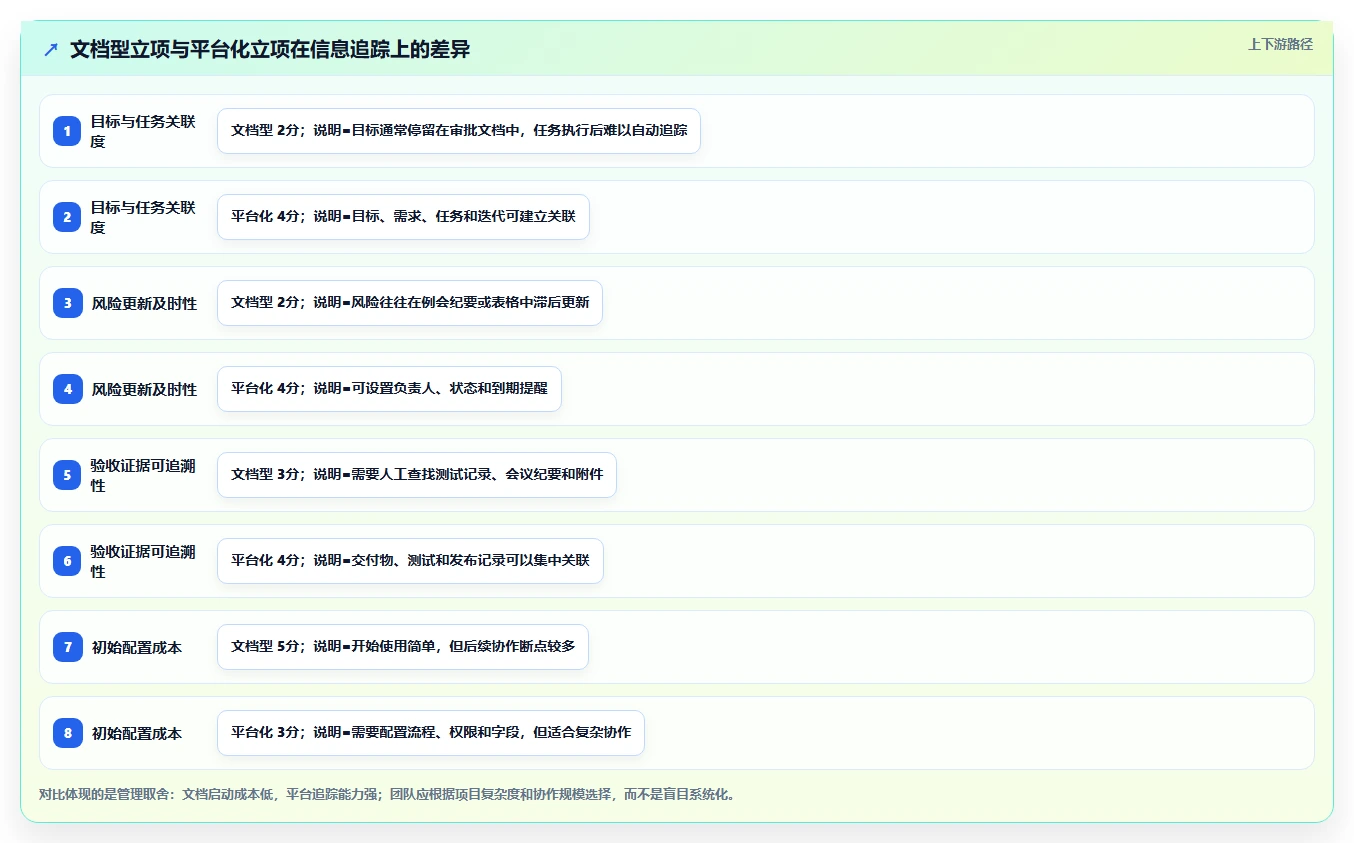The image size is (1354, 843).
Task: Click 验收证据可追溯性 label in row 6
Action: click(x=143, y=561)
